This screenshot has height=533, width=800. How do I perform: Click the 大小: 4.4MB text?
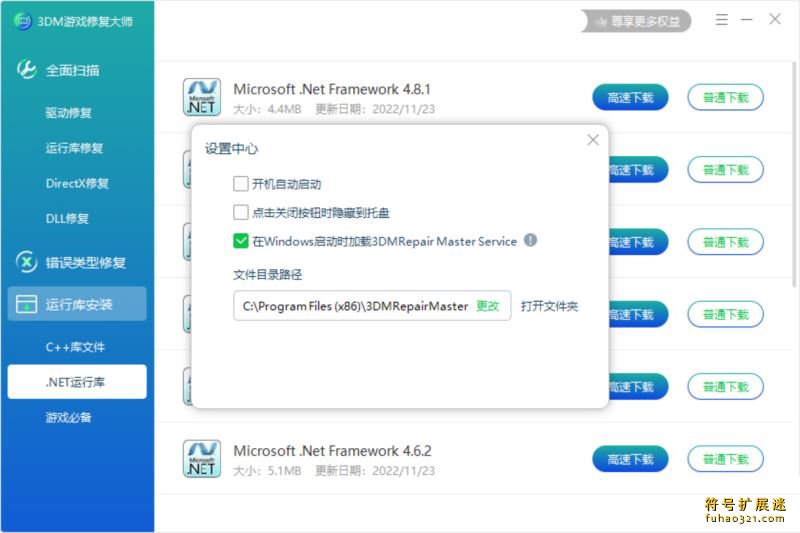point(267,109)
